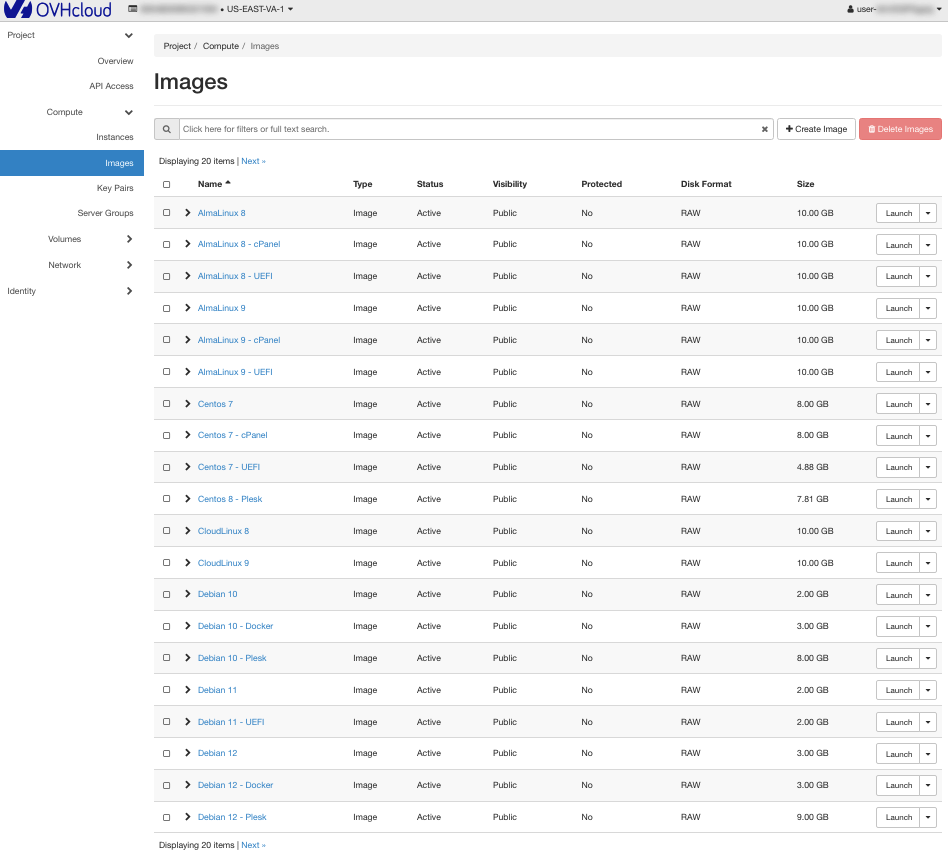Click the Size column header
The height and width of the screenshot is (858, 948).
click(x=805, y=184)
